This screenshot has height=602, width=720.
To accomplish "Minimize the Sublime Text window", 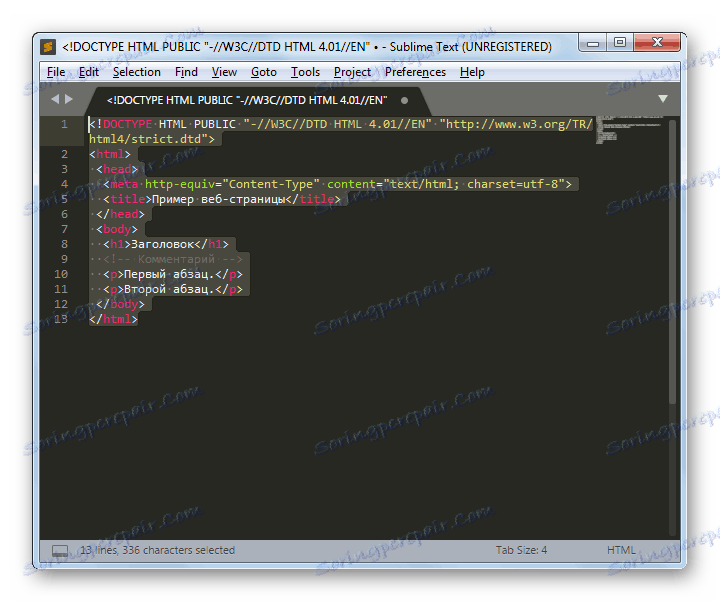I will (593, 43).
